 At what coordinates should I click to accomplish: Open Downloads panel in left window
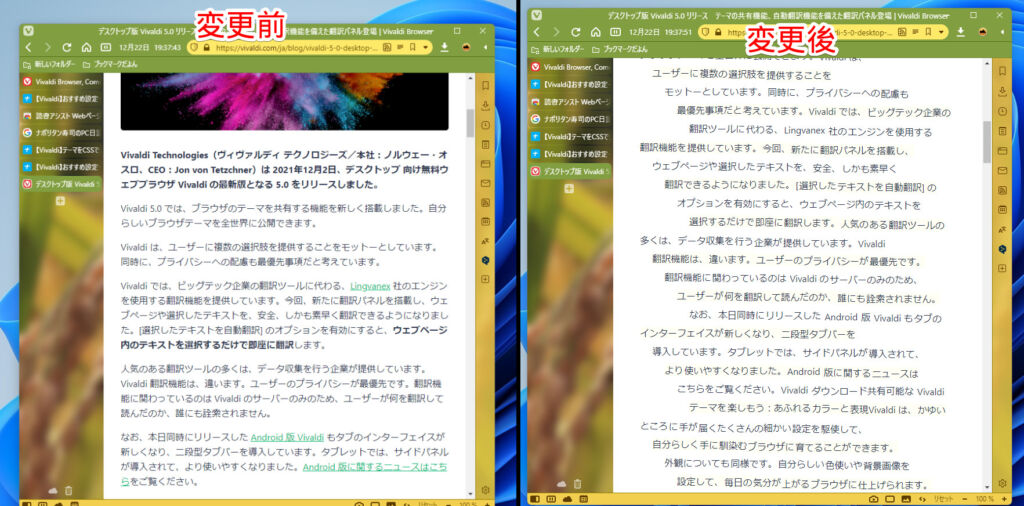485,106
